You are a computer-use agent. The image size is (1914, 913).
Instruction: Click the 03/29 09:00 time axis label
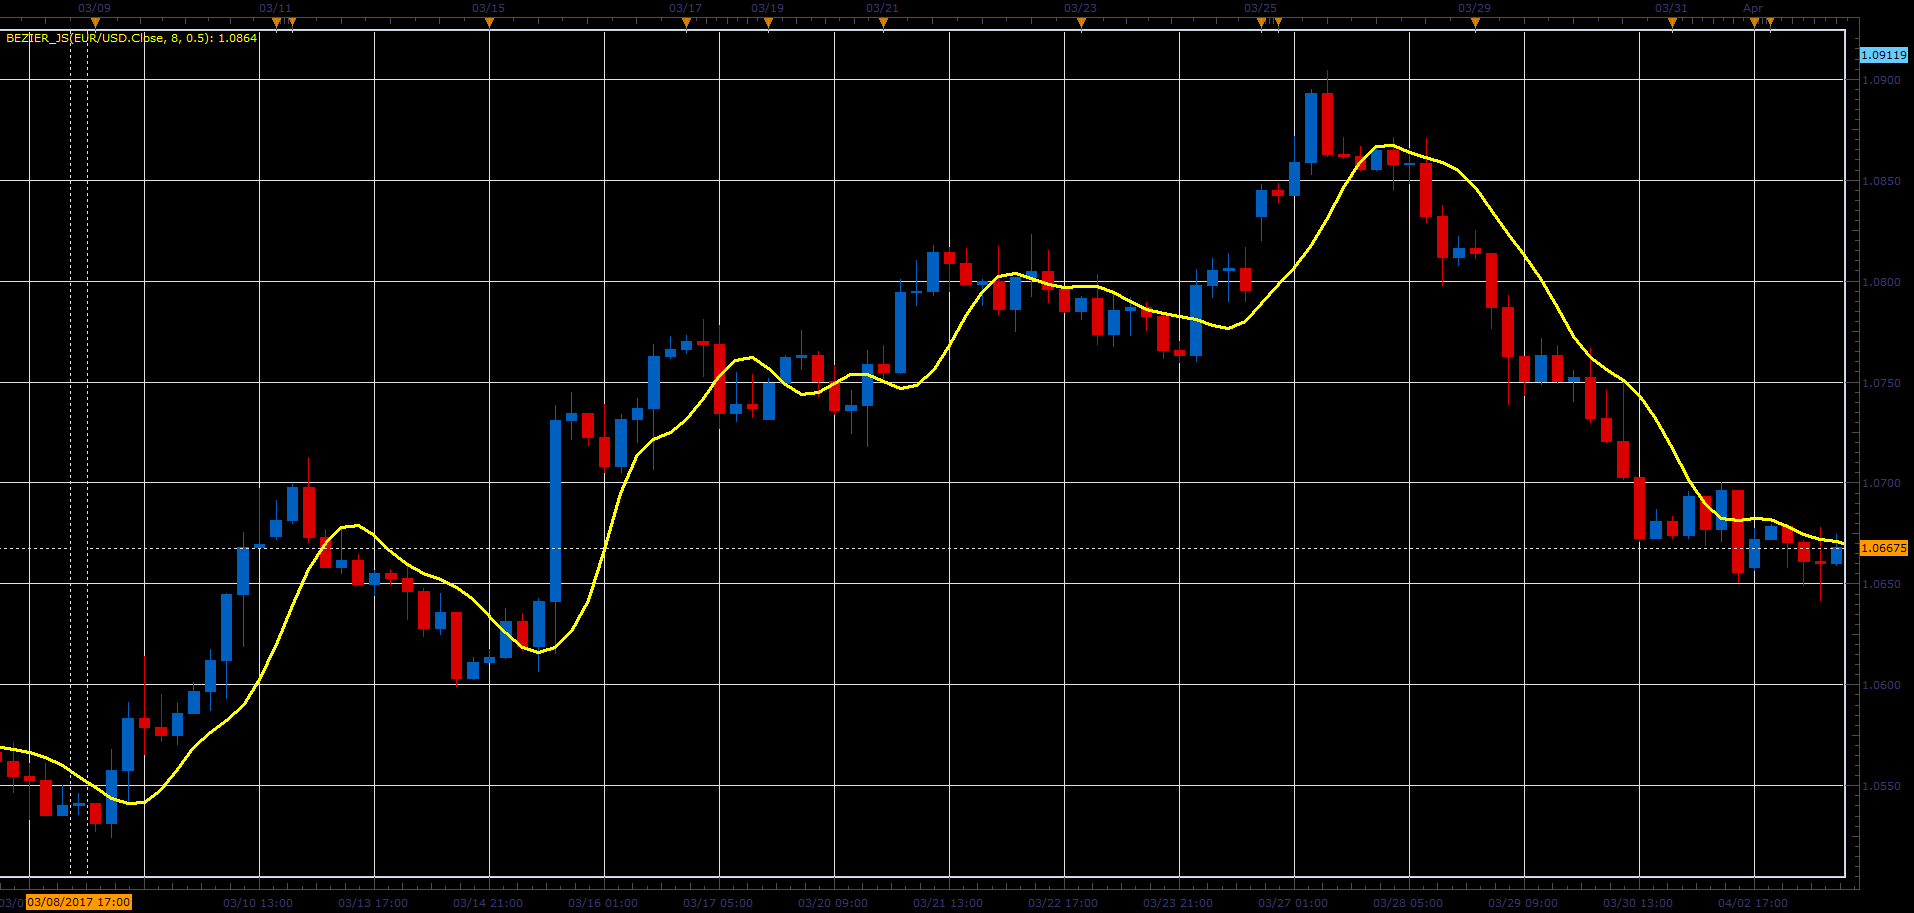coord(1523,903)
